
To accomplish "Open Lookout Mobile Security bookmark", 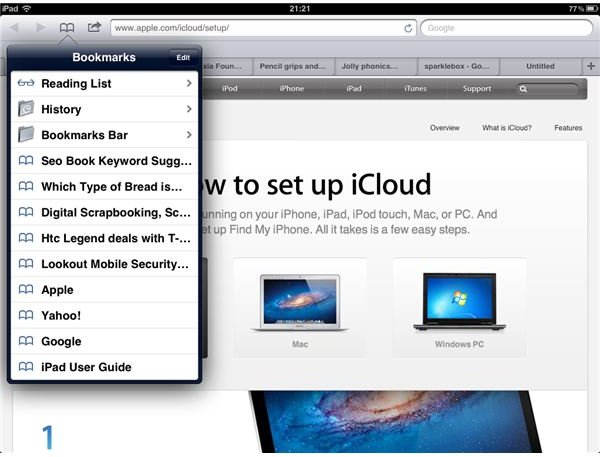I will [x=104, y=264].
